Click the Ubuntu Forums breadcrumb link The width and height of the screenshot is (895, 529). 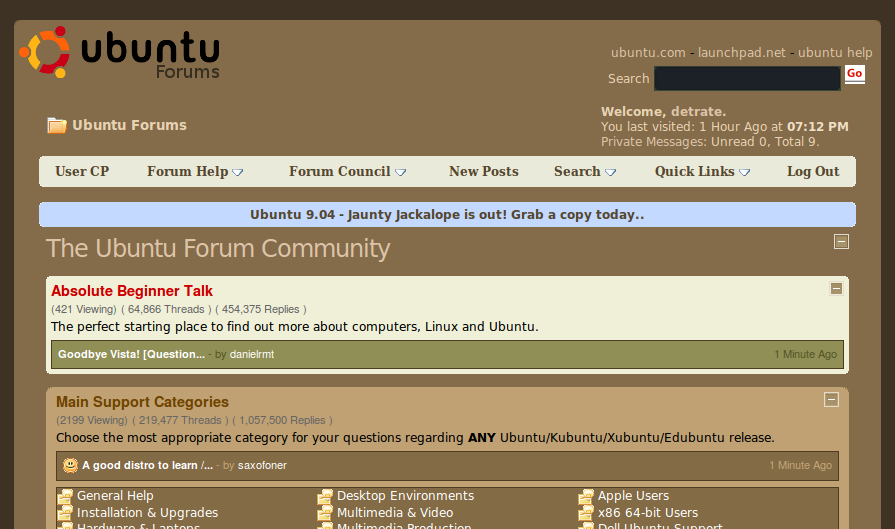tap(130, 125)
